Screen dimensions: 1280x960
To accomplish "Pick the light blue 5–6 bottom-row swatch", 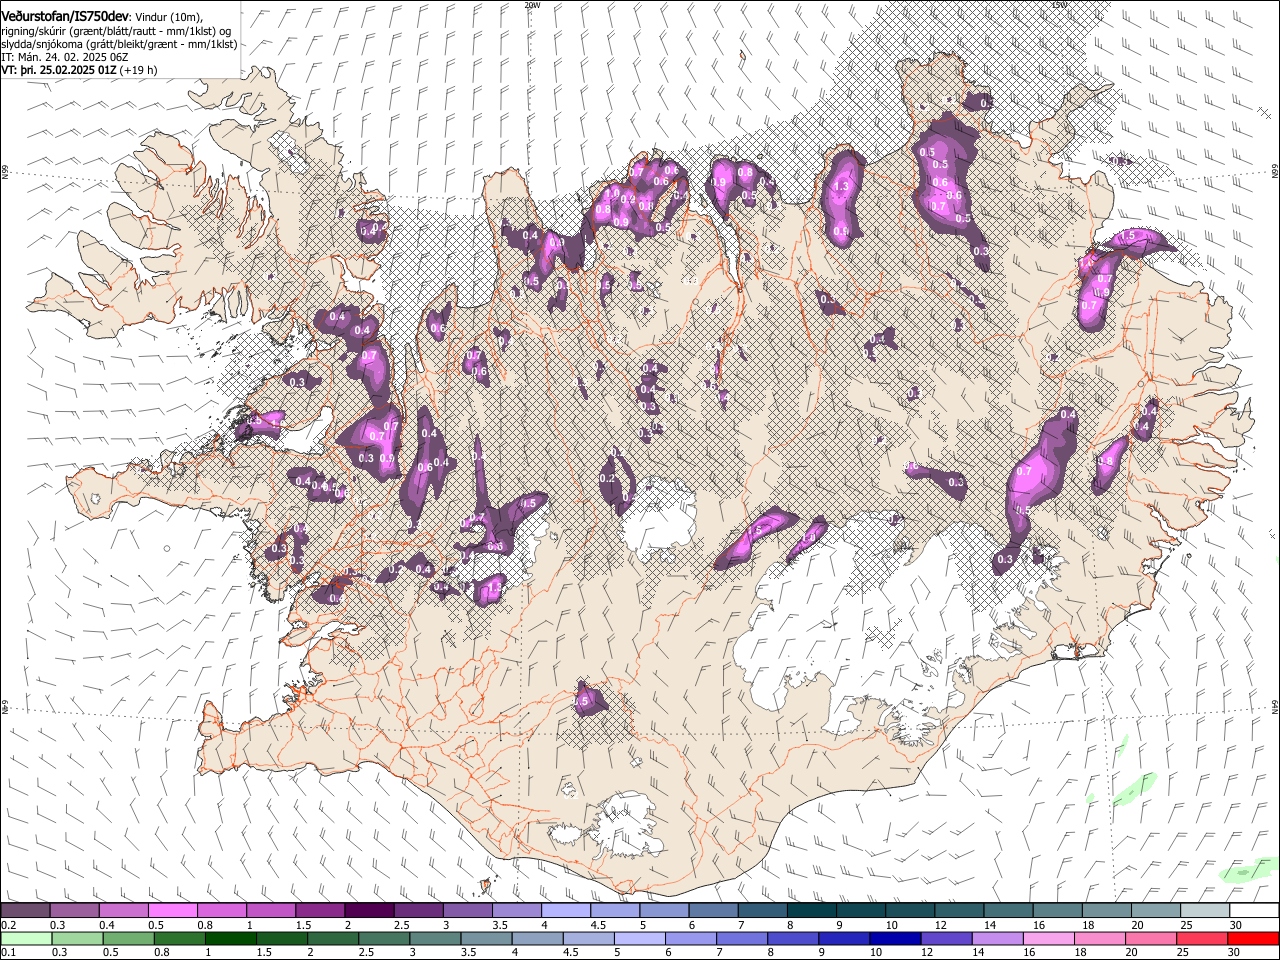I will 640,938.
